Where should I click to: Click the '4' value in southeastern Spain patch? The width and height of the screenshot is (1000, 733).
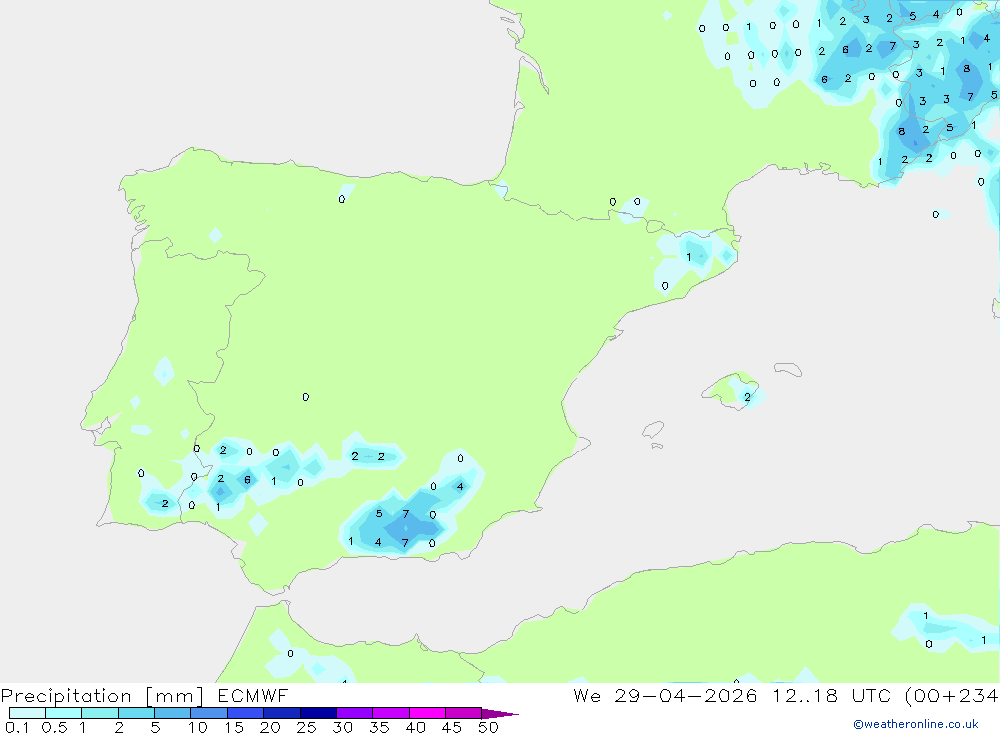(460, 487)
